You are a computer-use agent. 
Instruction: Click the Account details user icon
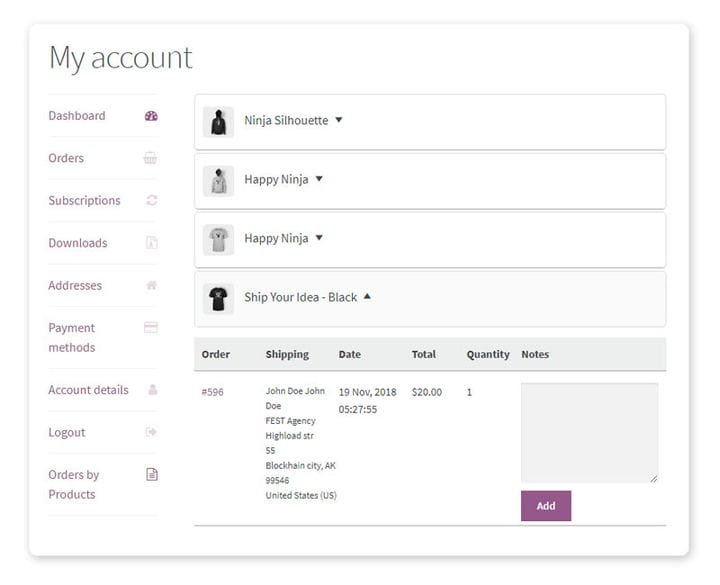(152, 389)
